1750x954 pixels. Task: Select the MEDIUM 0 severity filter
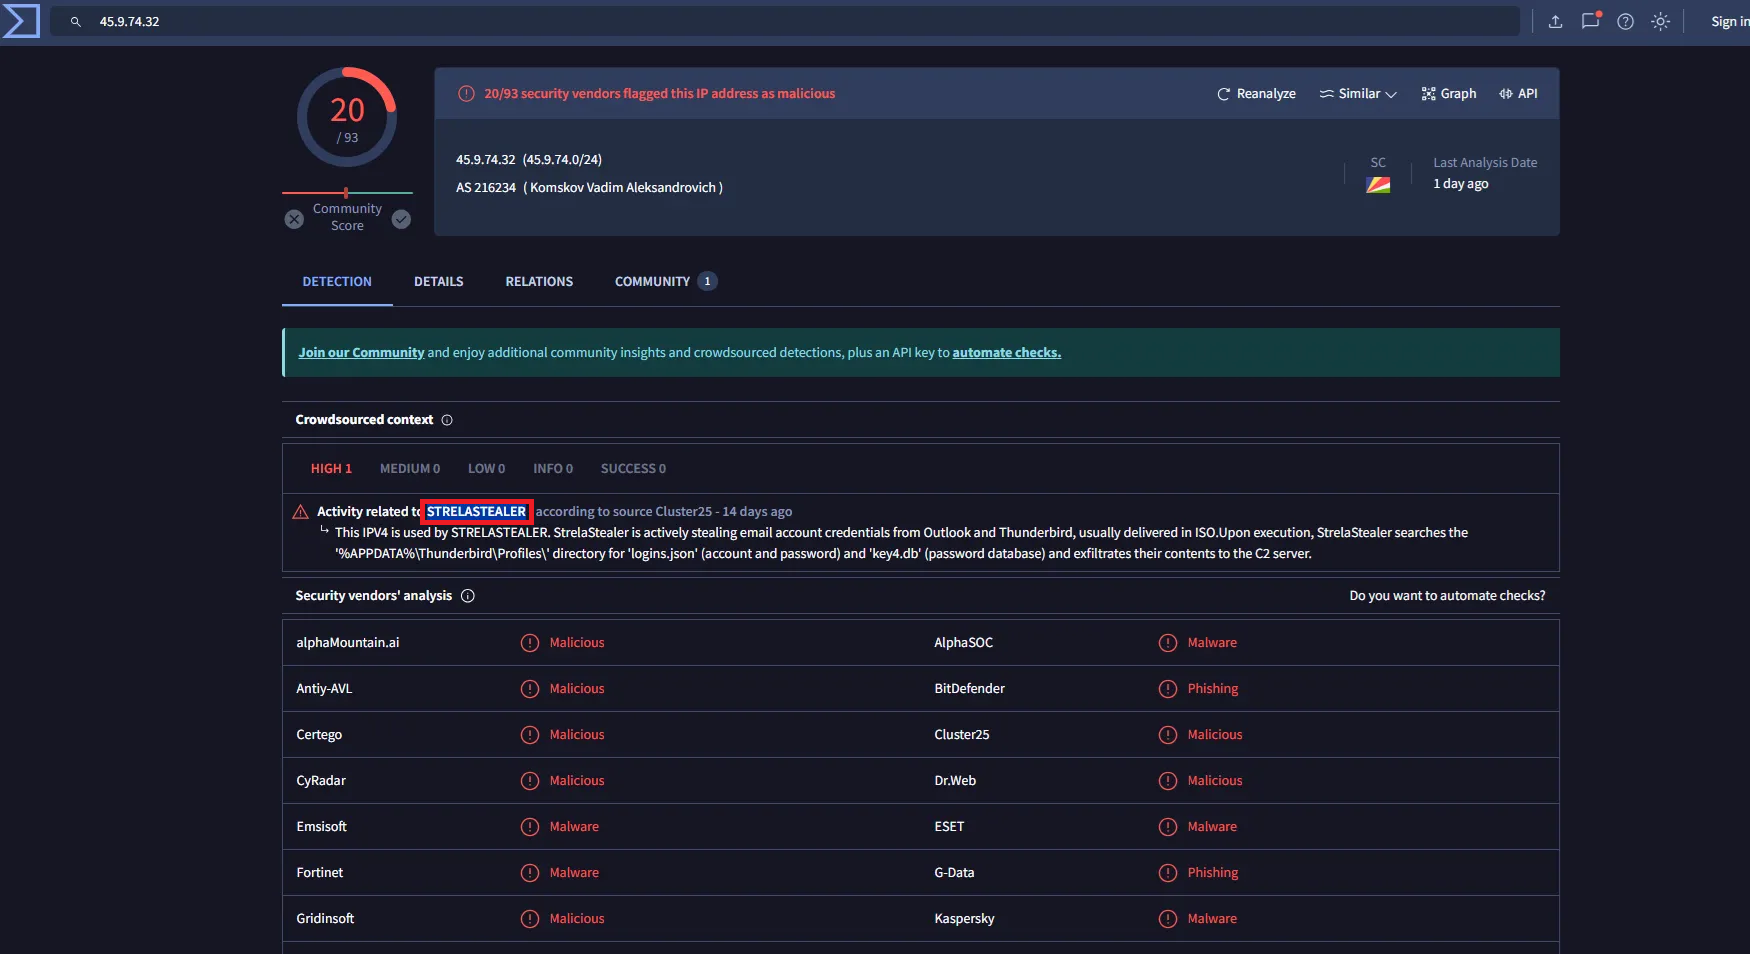point(409,469)
